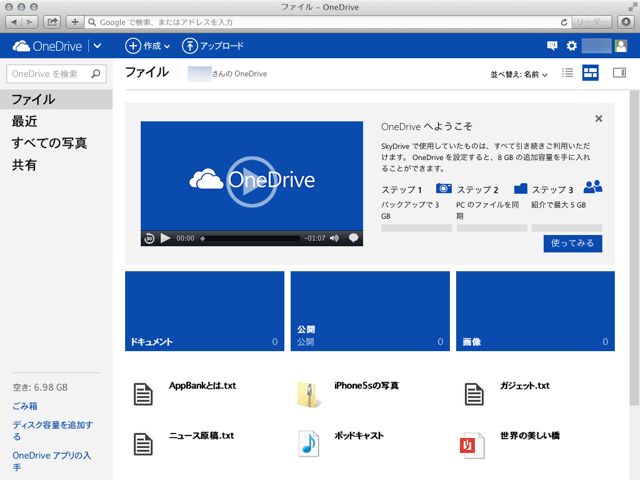Select the AppBankとは.txt file icon

pos(143,394)
